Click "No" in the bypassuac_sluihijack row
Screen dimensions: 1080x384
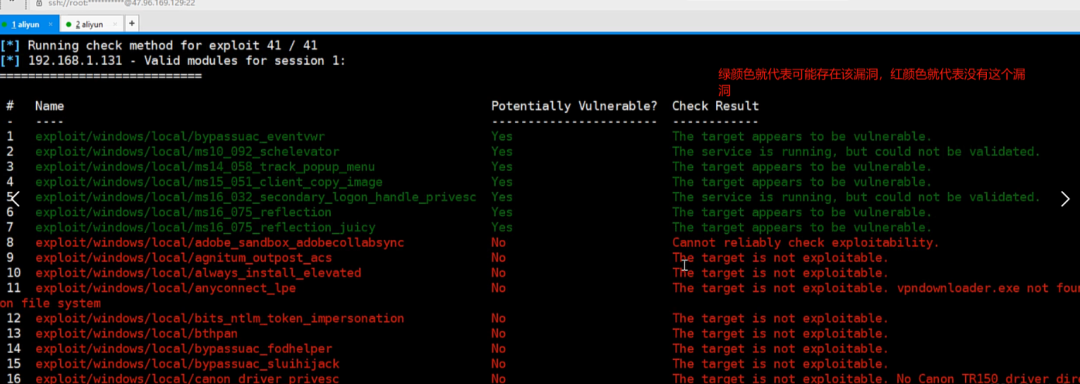coord(498,363)
